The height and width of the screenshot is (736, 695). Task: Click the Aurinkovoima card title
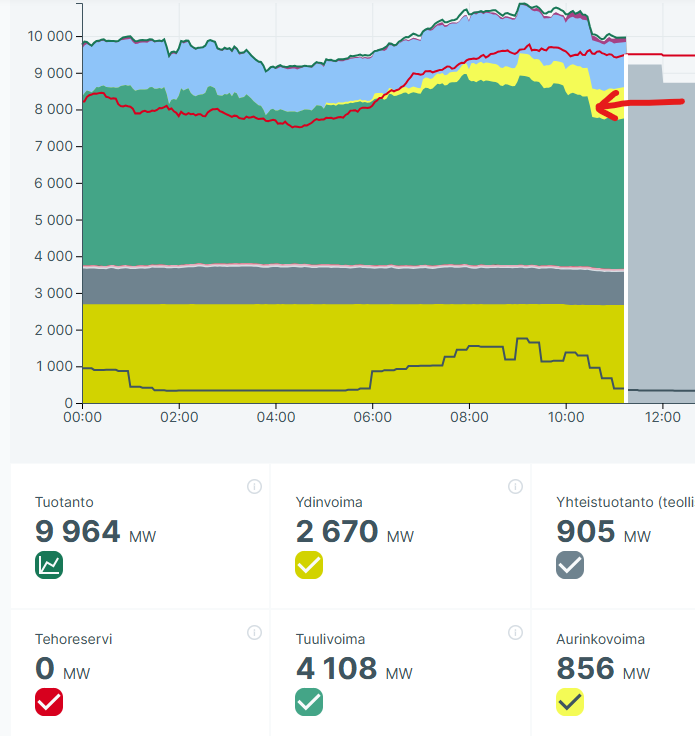tap(600, 639)
